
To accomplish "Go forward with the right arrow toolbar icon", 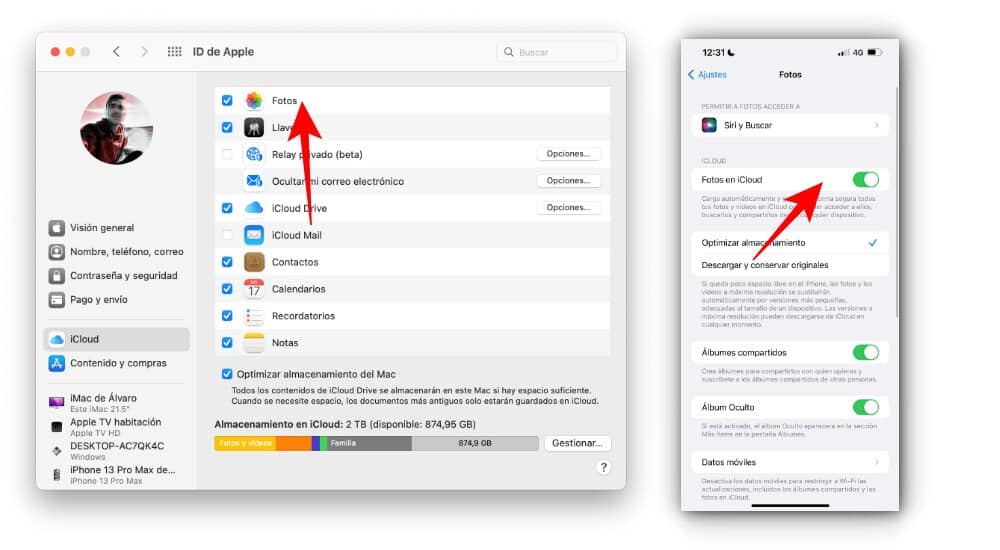I will pos(144,52).
